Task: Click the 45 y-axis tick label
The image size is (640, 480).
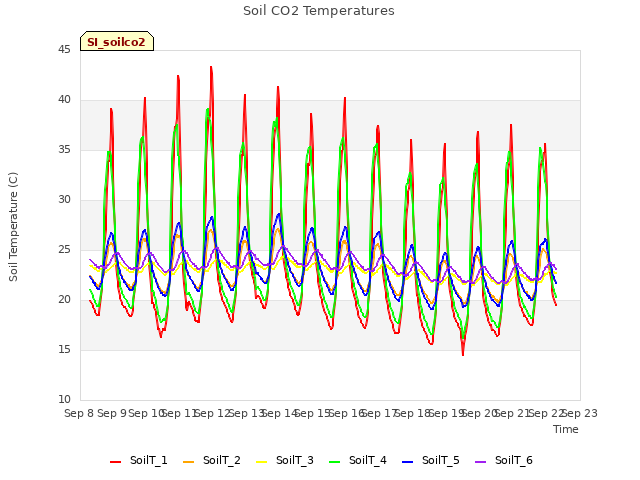Action: tap(64, 50)
